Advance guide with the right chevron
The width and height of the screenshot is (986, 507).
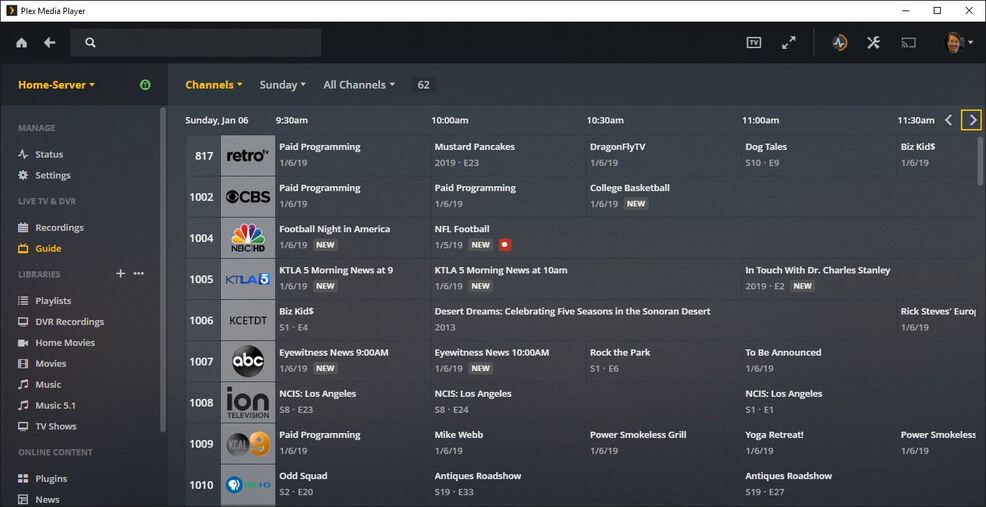point(972,120)
